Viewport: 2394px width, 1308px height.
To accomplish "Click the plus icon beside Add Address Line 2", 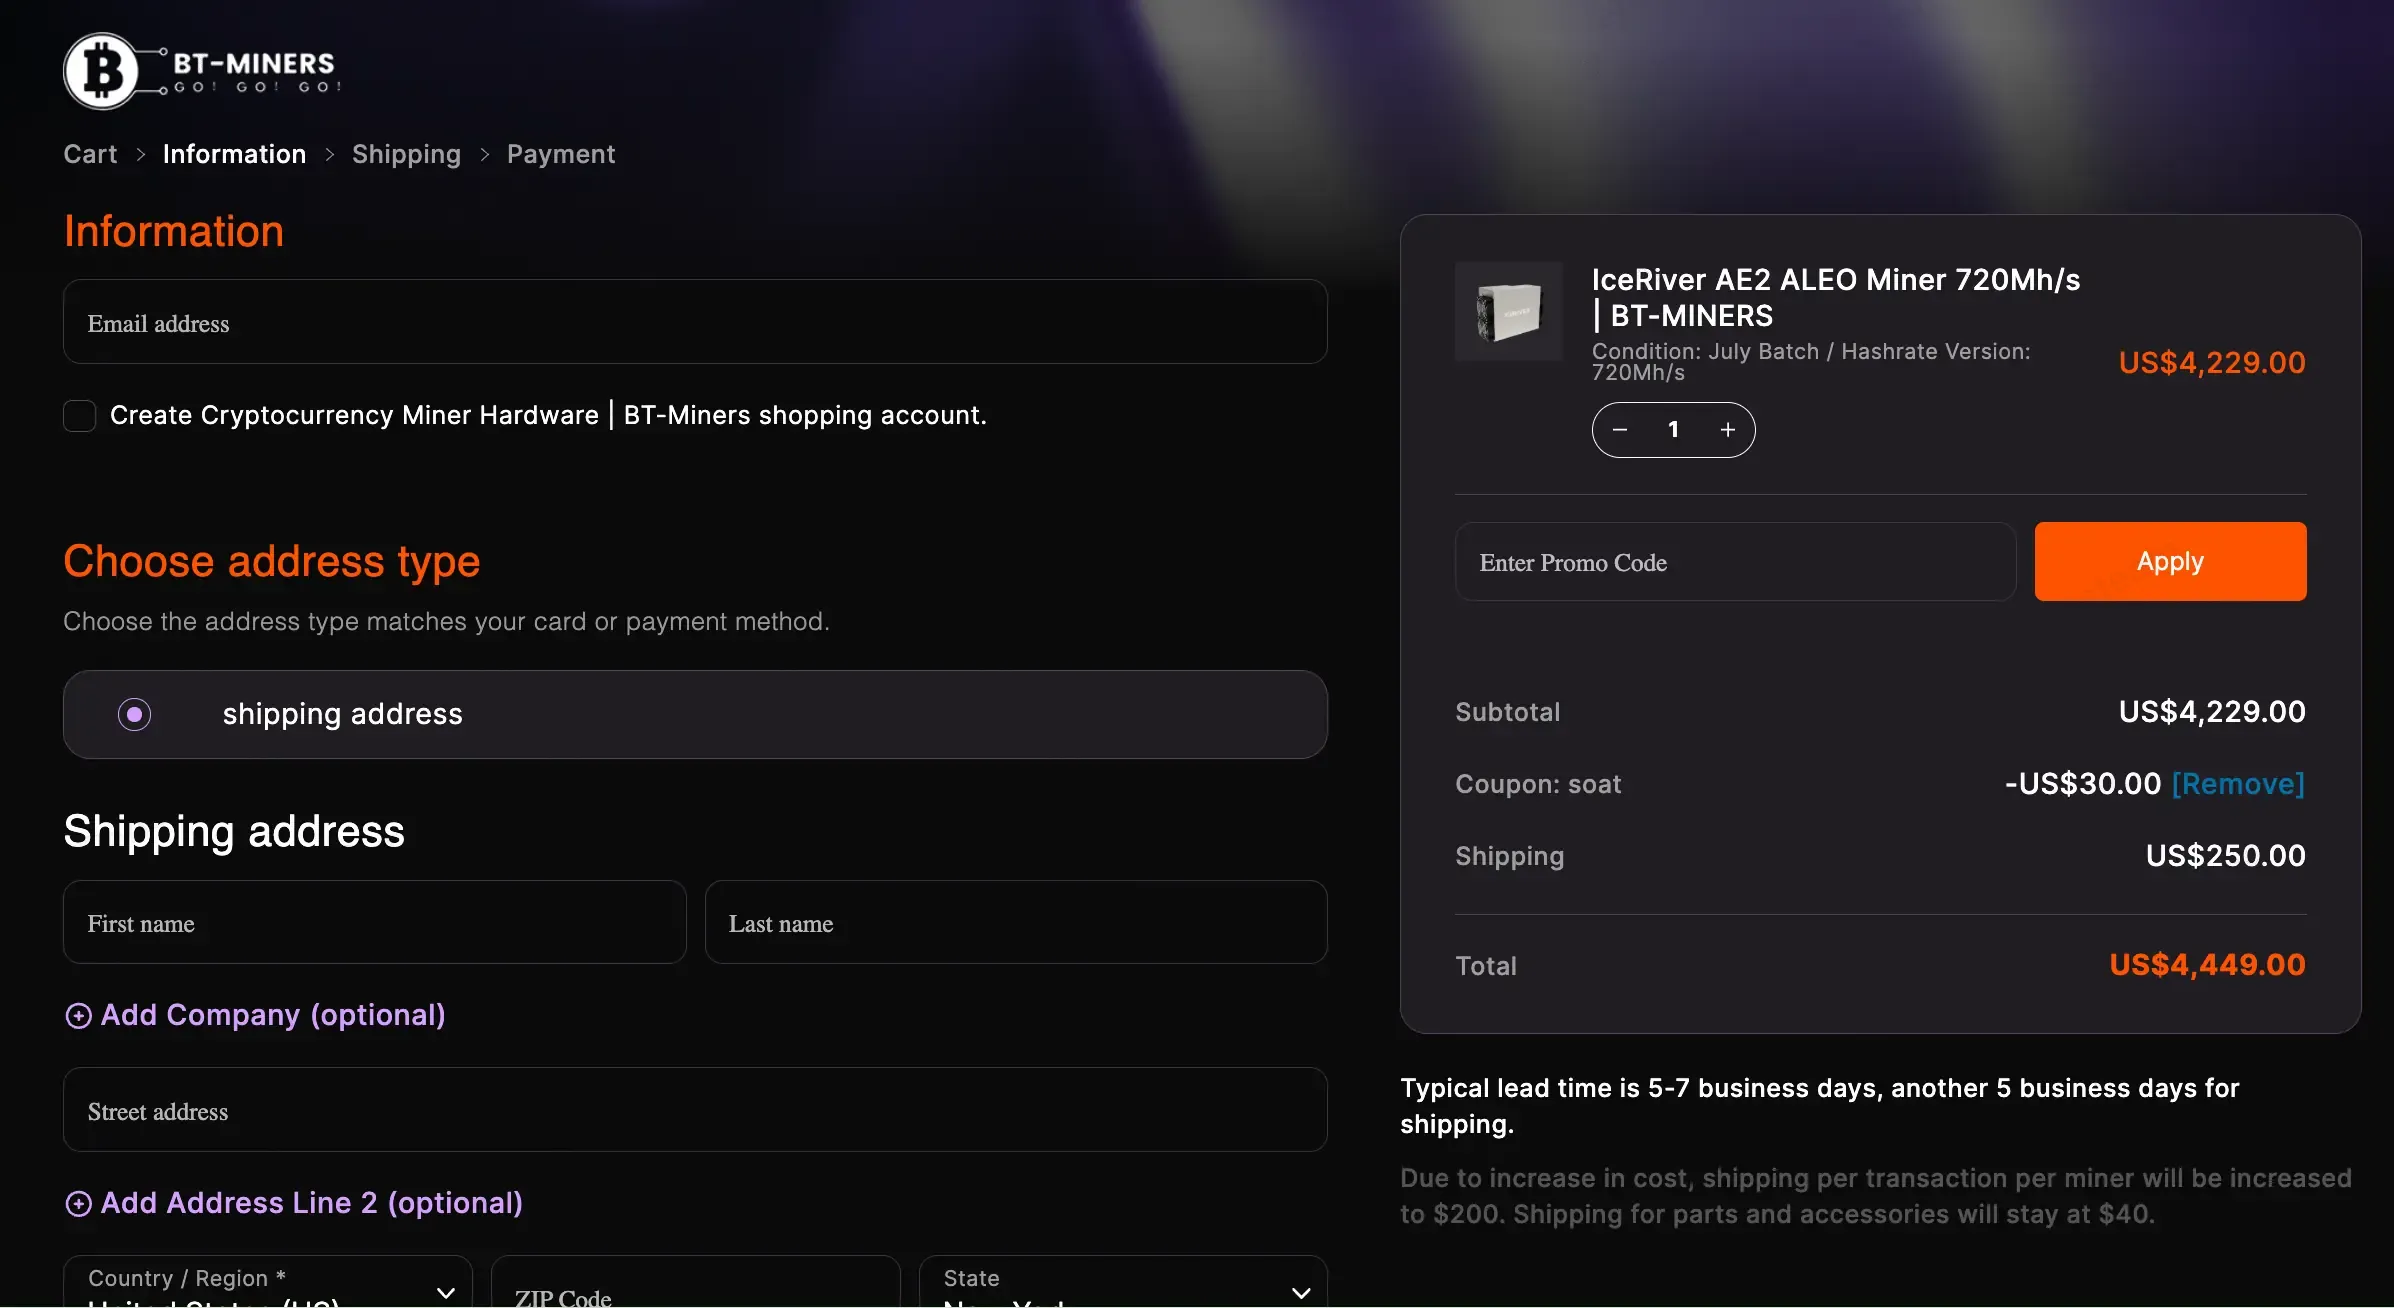I will tap(78, 1203).
